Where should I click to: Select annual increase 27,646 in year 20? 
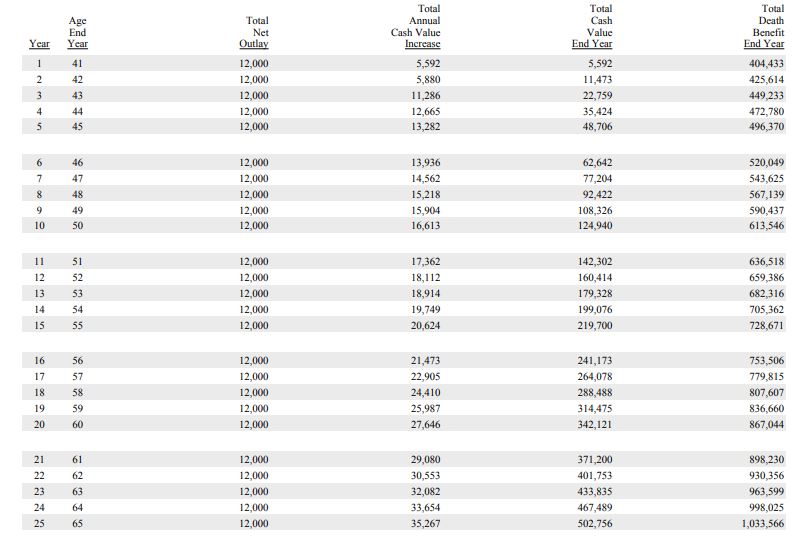pyautogui.click(x=426, y=424)
